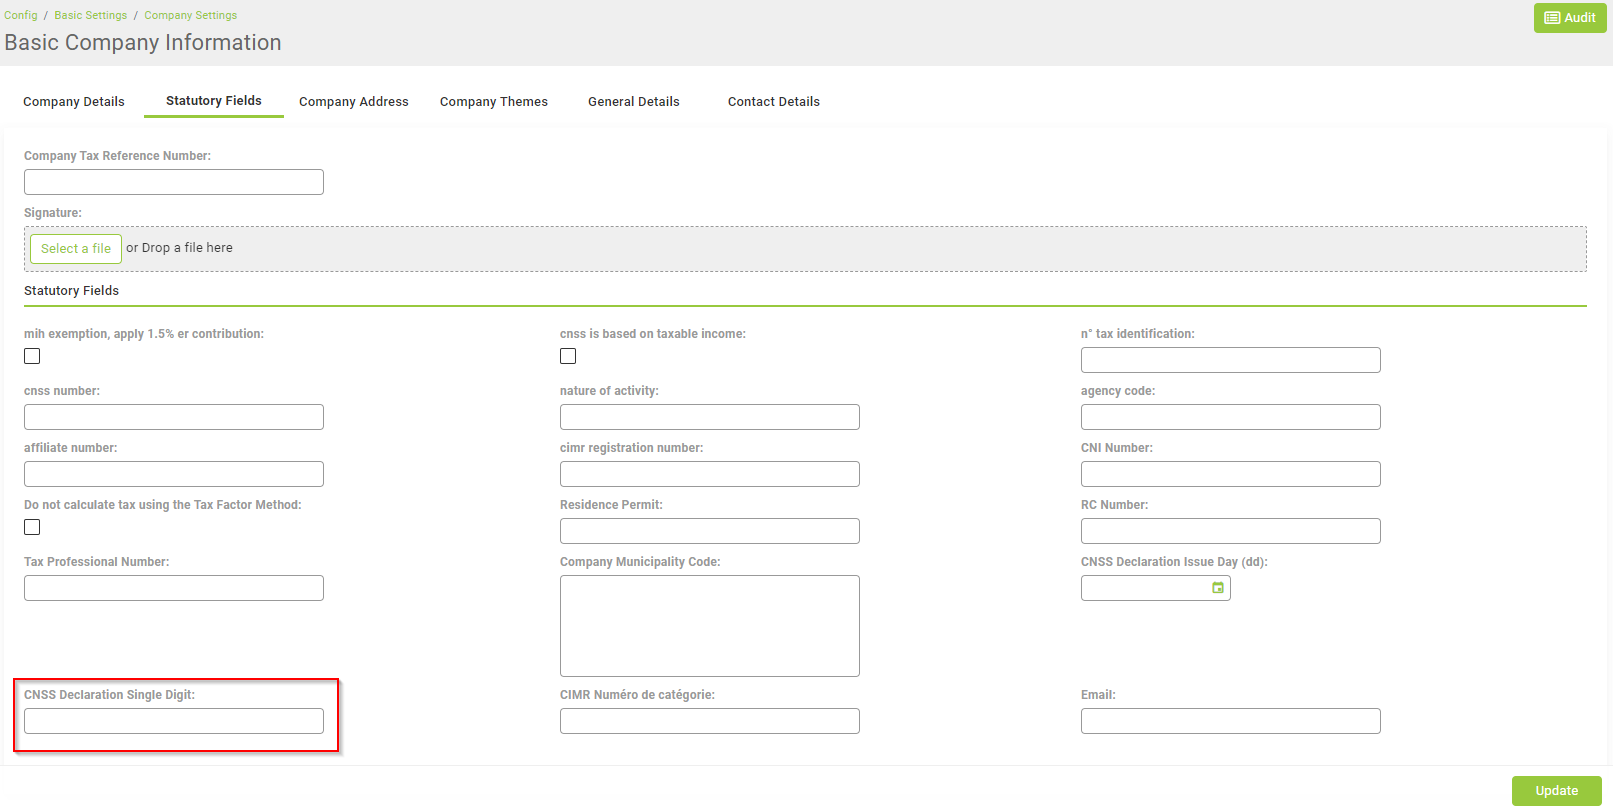Enable mih exemption 1.5% er contribution checkbox
This screenshot has height=812, width=1613.
point(32,356)
